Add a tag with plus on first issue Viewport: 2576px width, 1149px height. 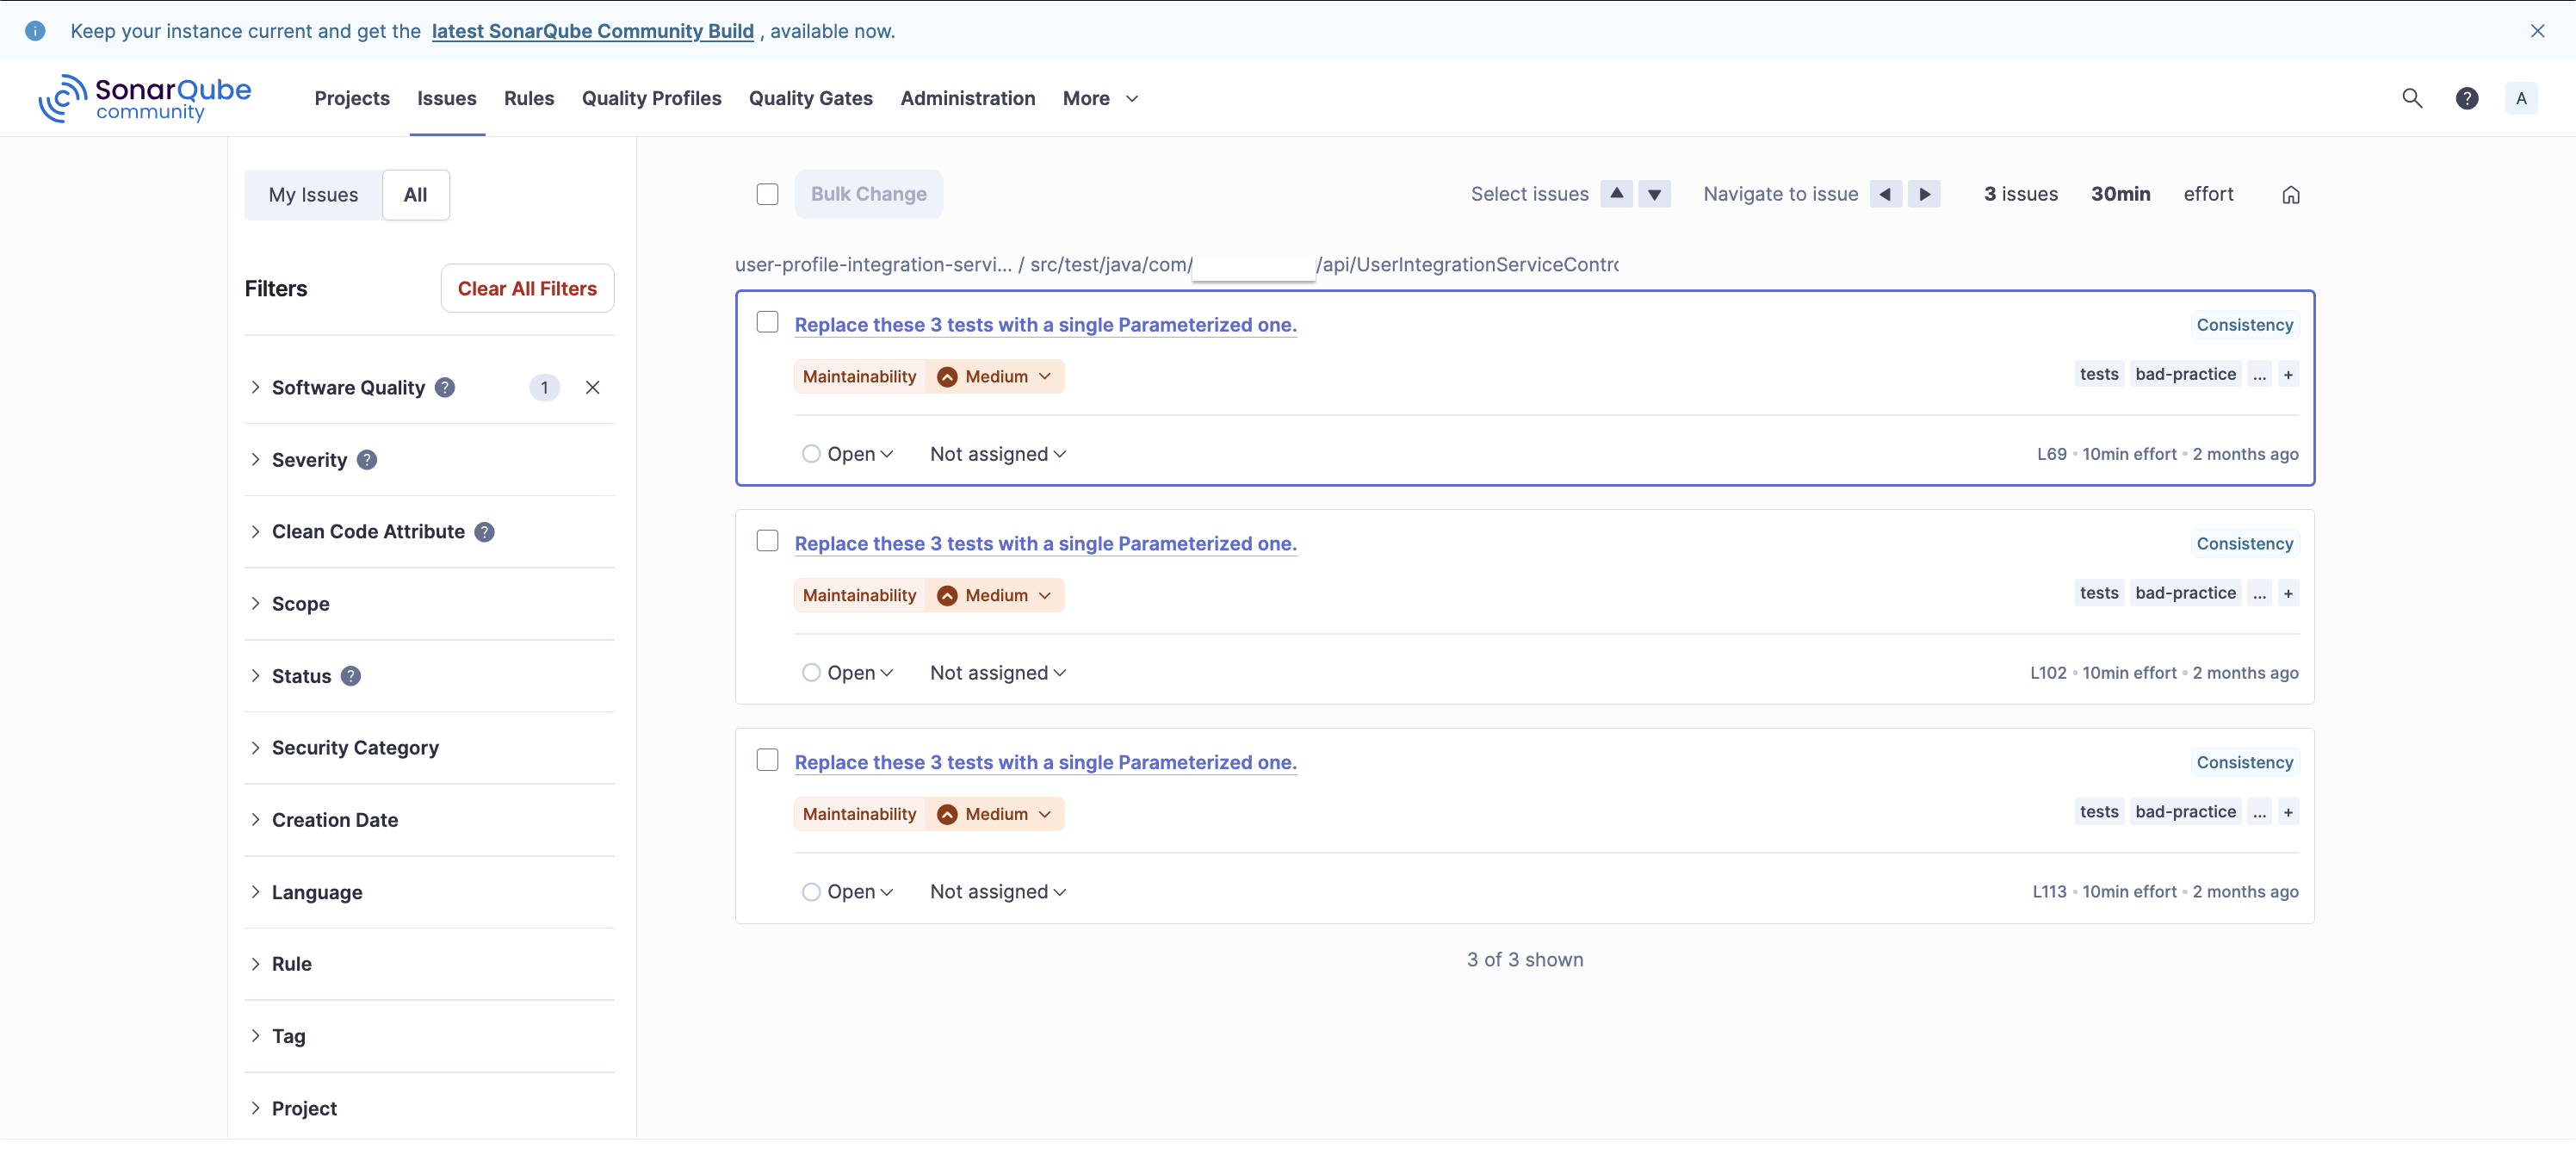coord(2288,375)
